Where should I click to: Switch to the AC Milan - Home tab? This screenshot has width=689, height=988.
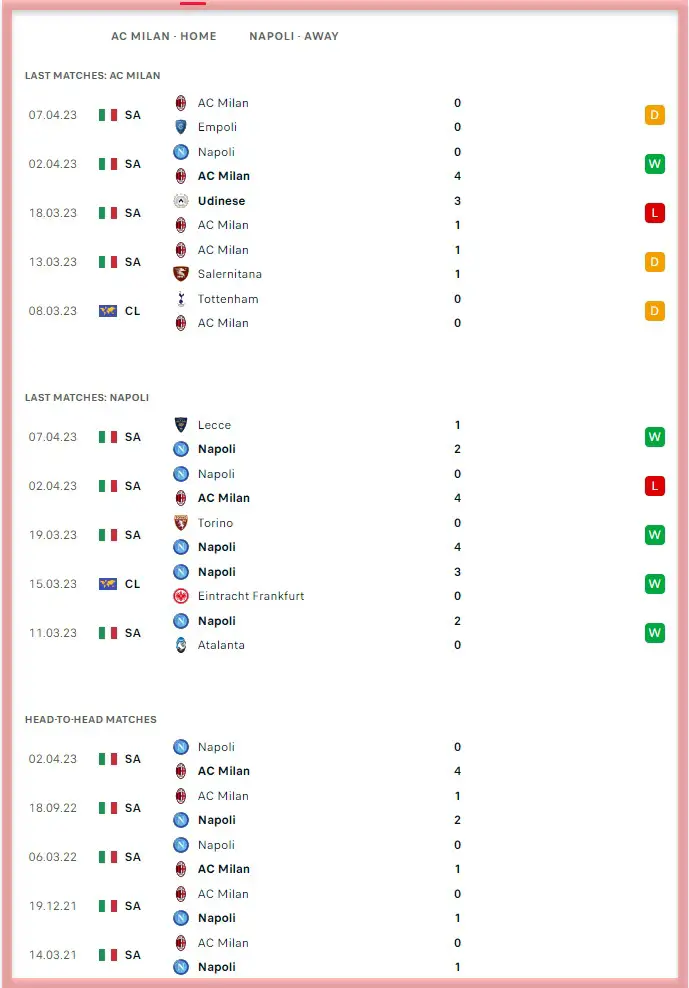[x=164, y=36]
